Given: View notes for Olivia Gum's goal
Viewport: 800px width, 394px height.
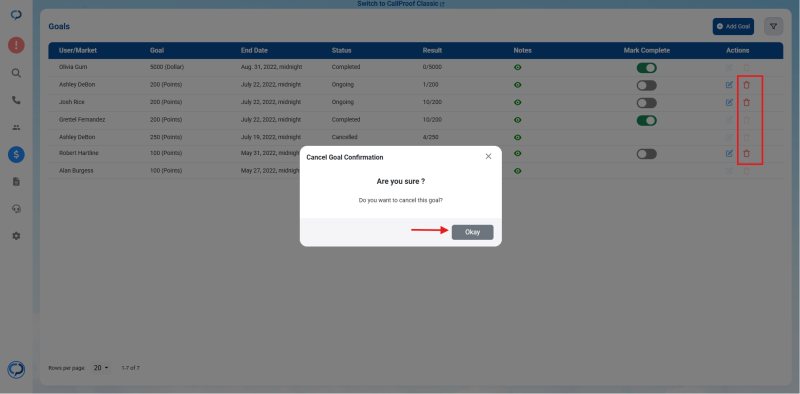Looking at the screenshot, I should (518, 67).
